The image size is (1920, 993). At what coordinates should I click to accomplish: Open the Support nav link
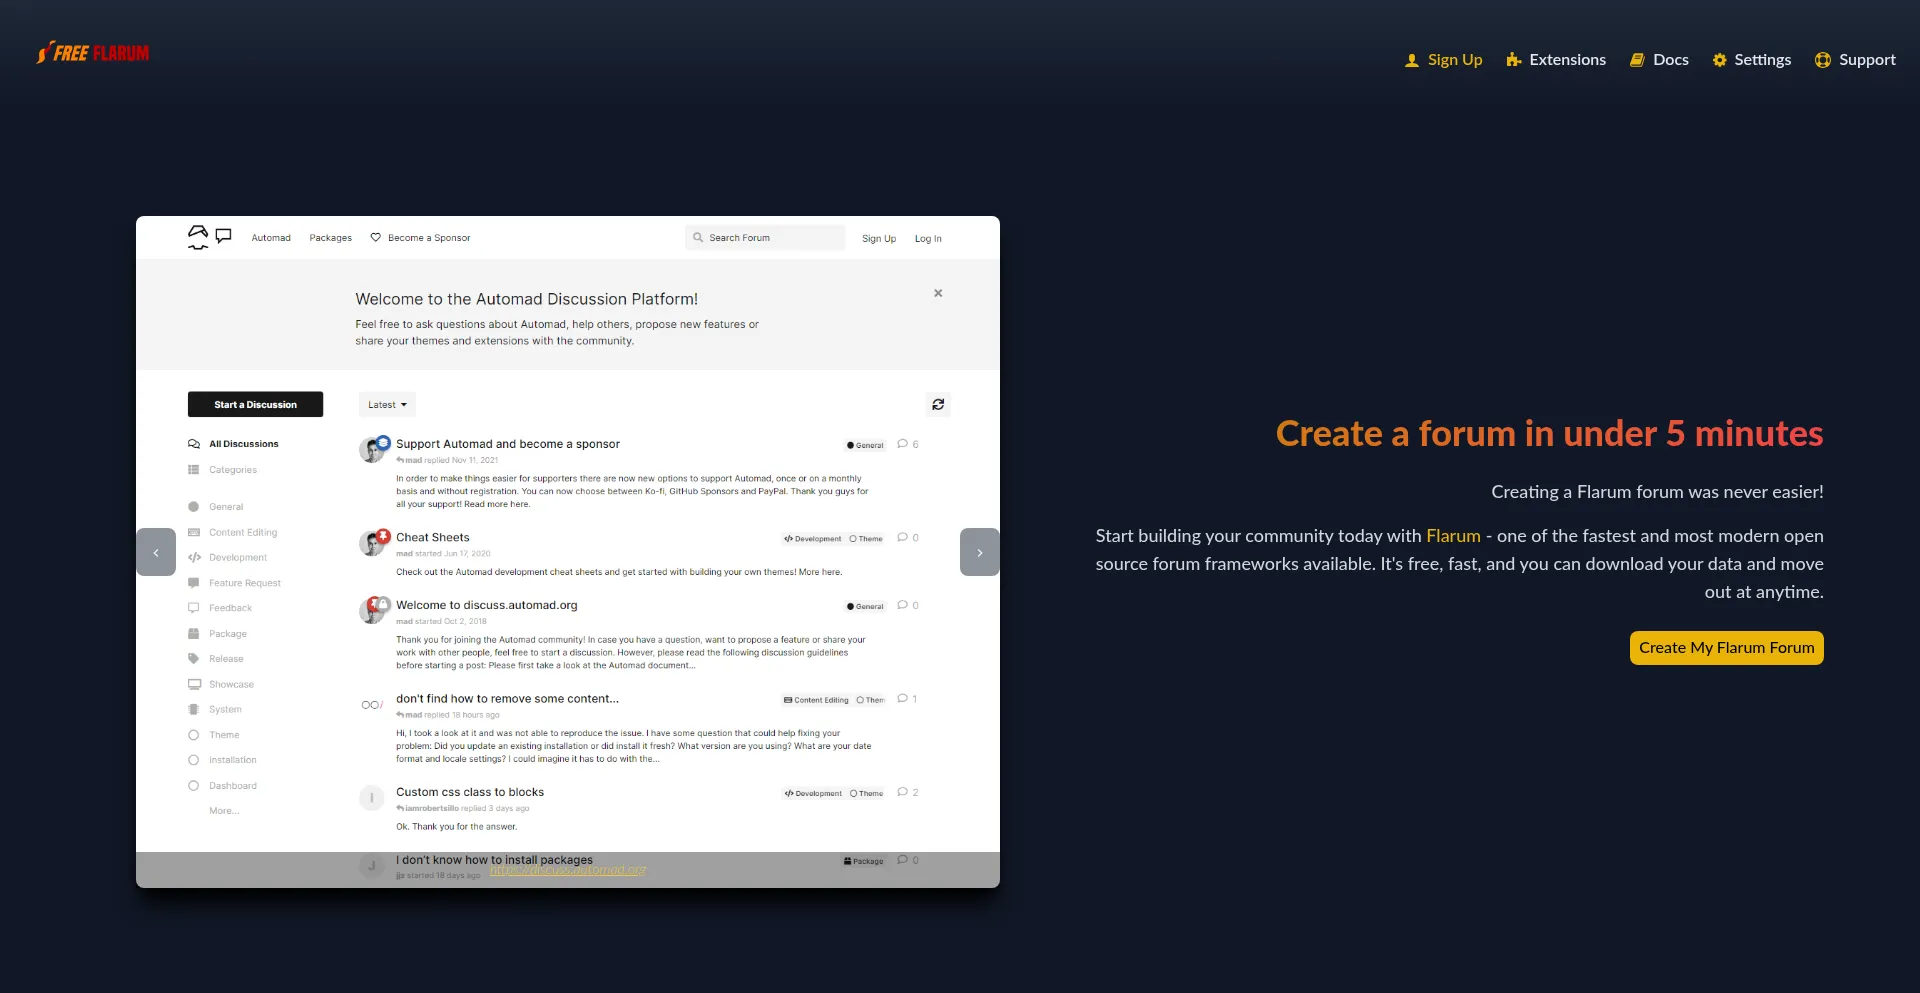click(1855, 60)
